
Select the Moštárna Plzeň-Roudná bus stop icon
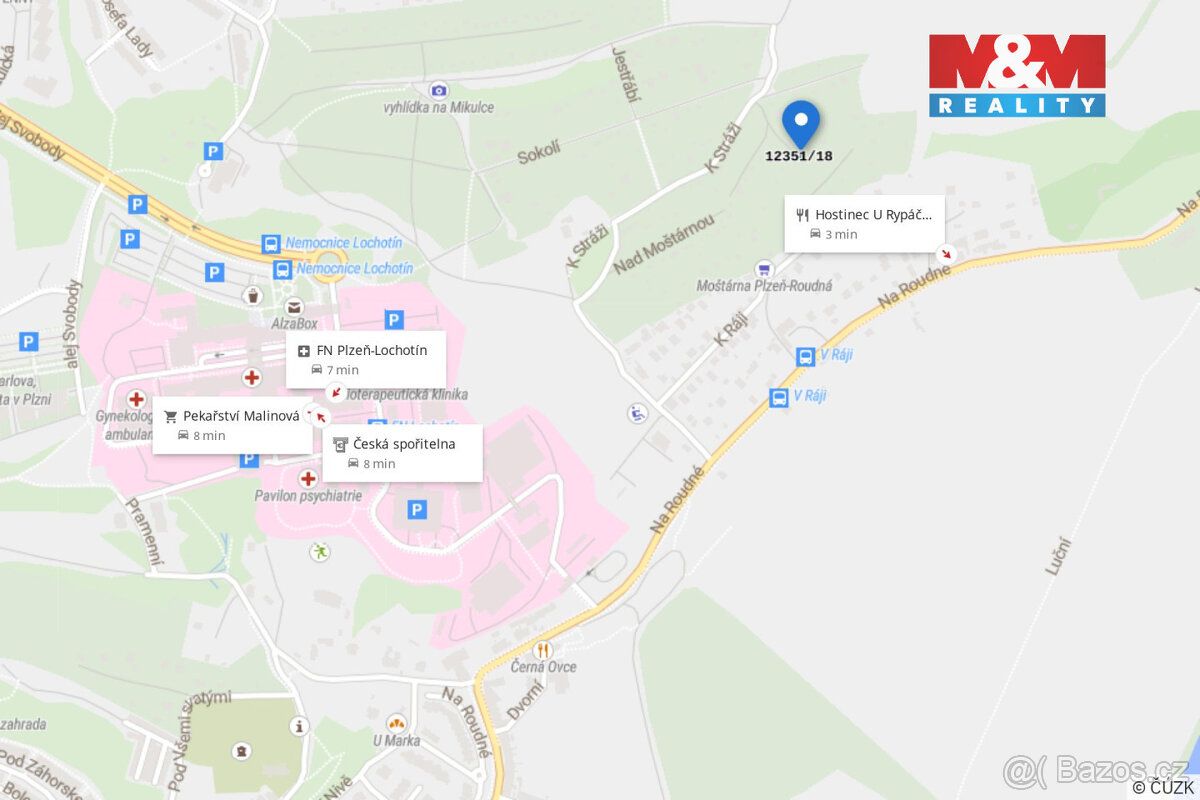click(x=765, y=268)
